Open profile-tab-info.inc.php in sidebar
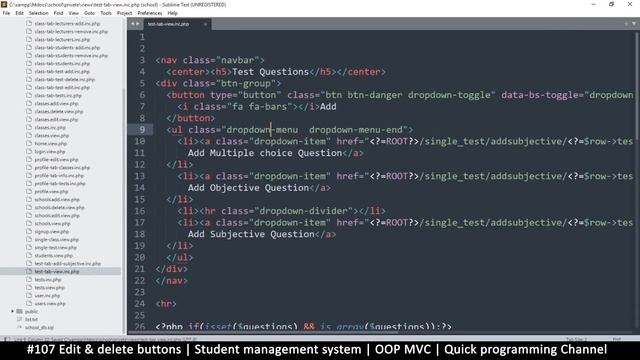The width and height of the screenshot is (640, 360). click(59, 176)
